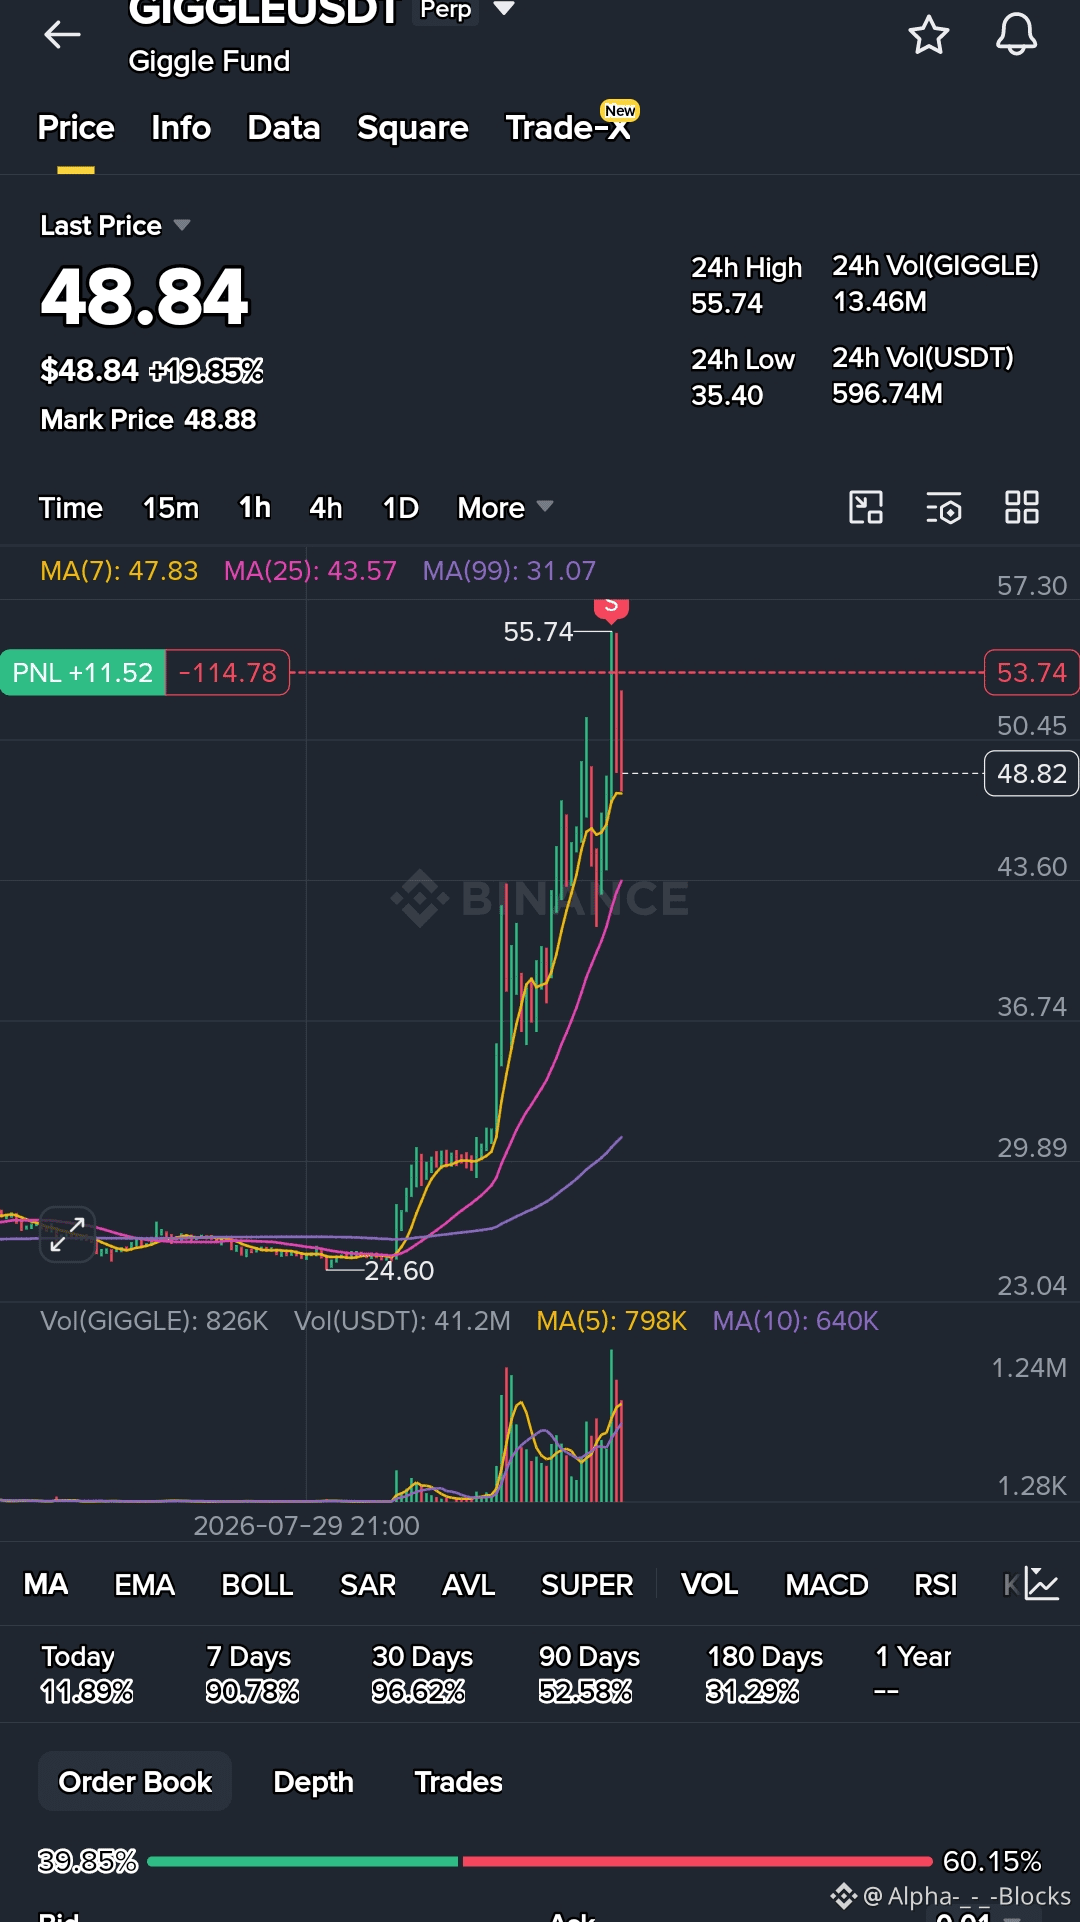Tap the 7 Days 90.78% performance
This screenshot has width=1080, height=1922.
(252, 1673)
